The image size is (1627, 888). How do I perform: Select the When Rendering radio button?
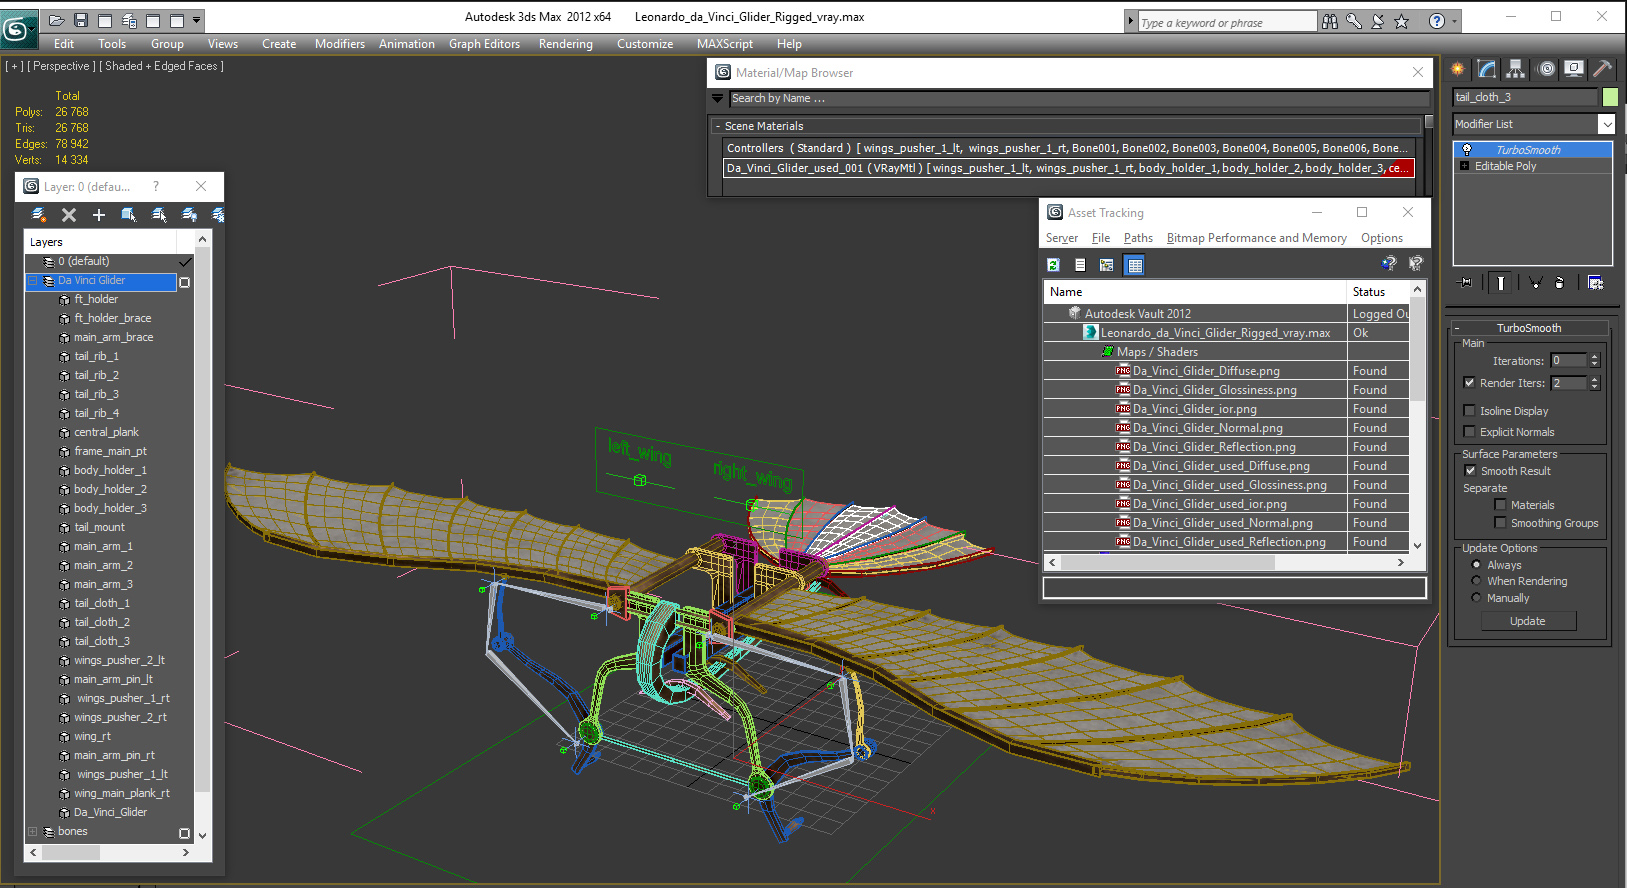(1476, 581)
